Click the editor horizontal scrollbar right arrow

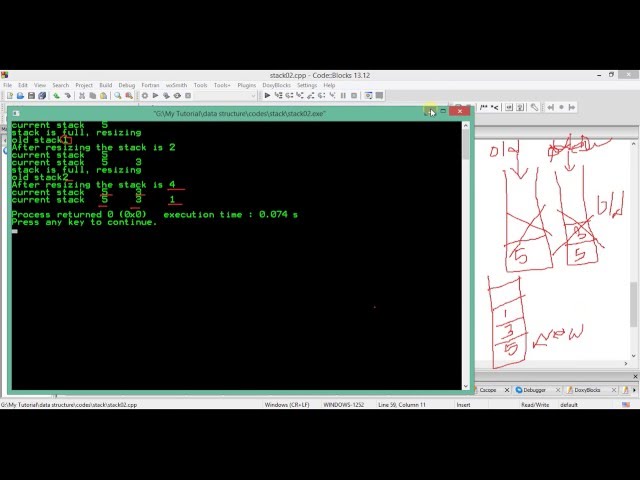tap(626, 363)
